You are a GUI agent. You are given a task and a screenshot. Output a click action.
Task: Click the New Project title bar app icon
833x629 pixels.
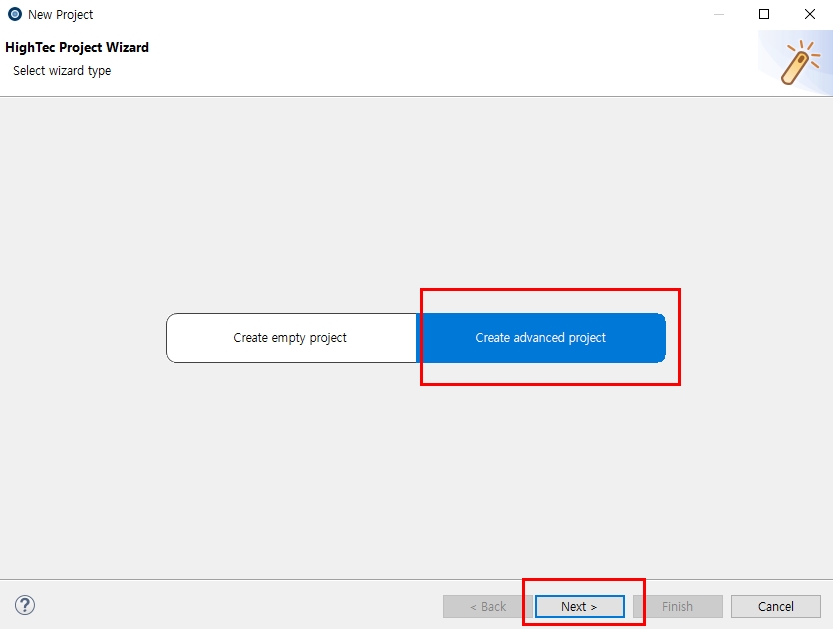[x=15, y=14]
